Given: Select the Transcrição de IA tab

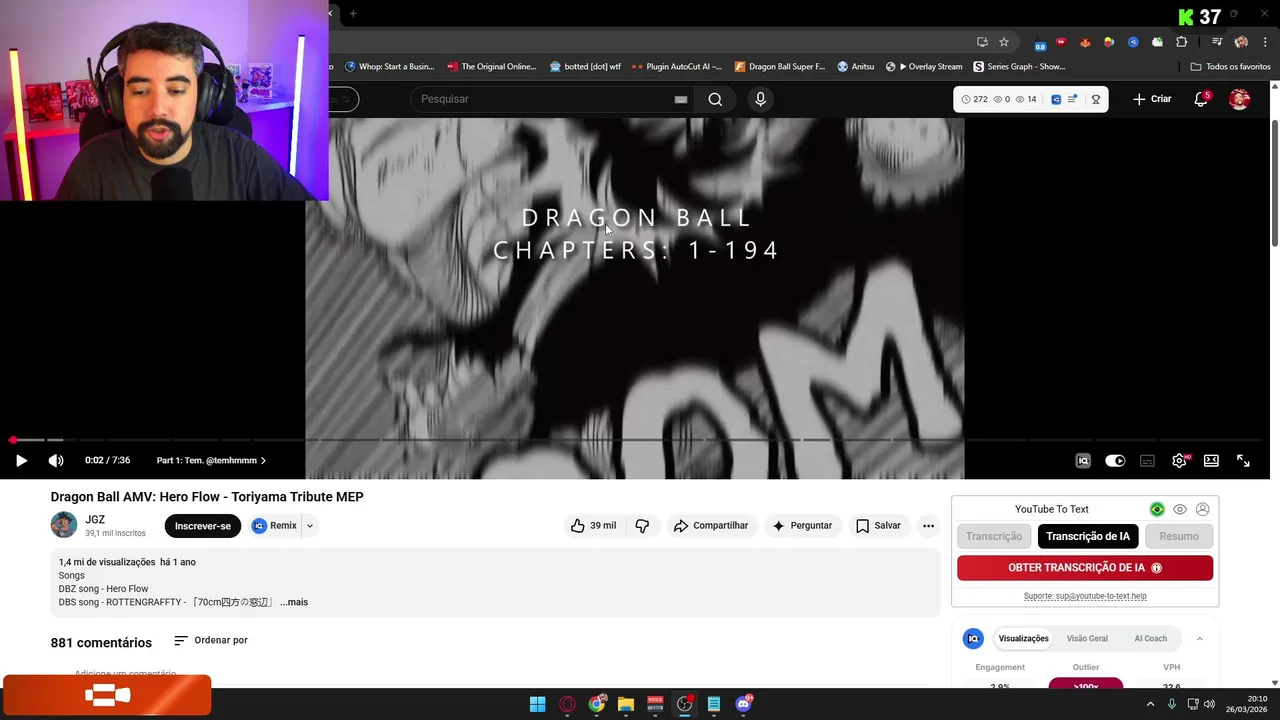Looking at the screenshot, I should pos(1088,536).
